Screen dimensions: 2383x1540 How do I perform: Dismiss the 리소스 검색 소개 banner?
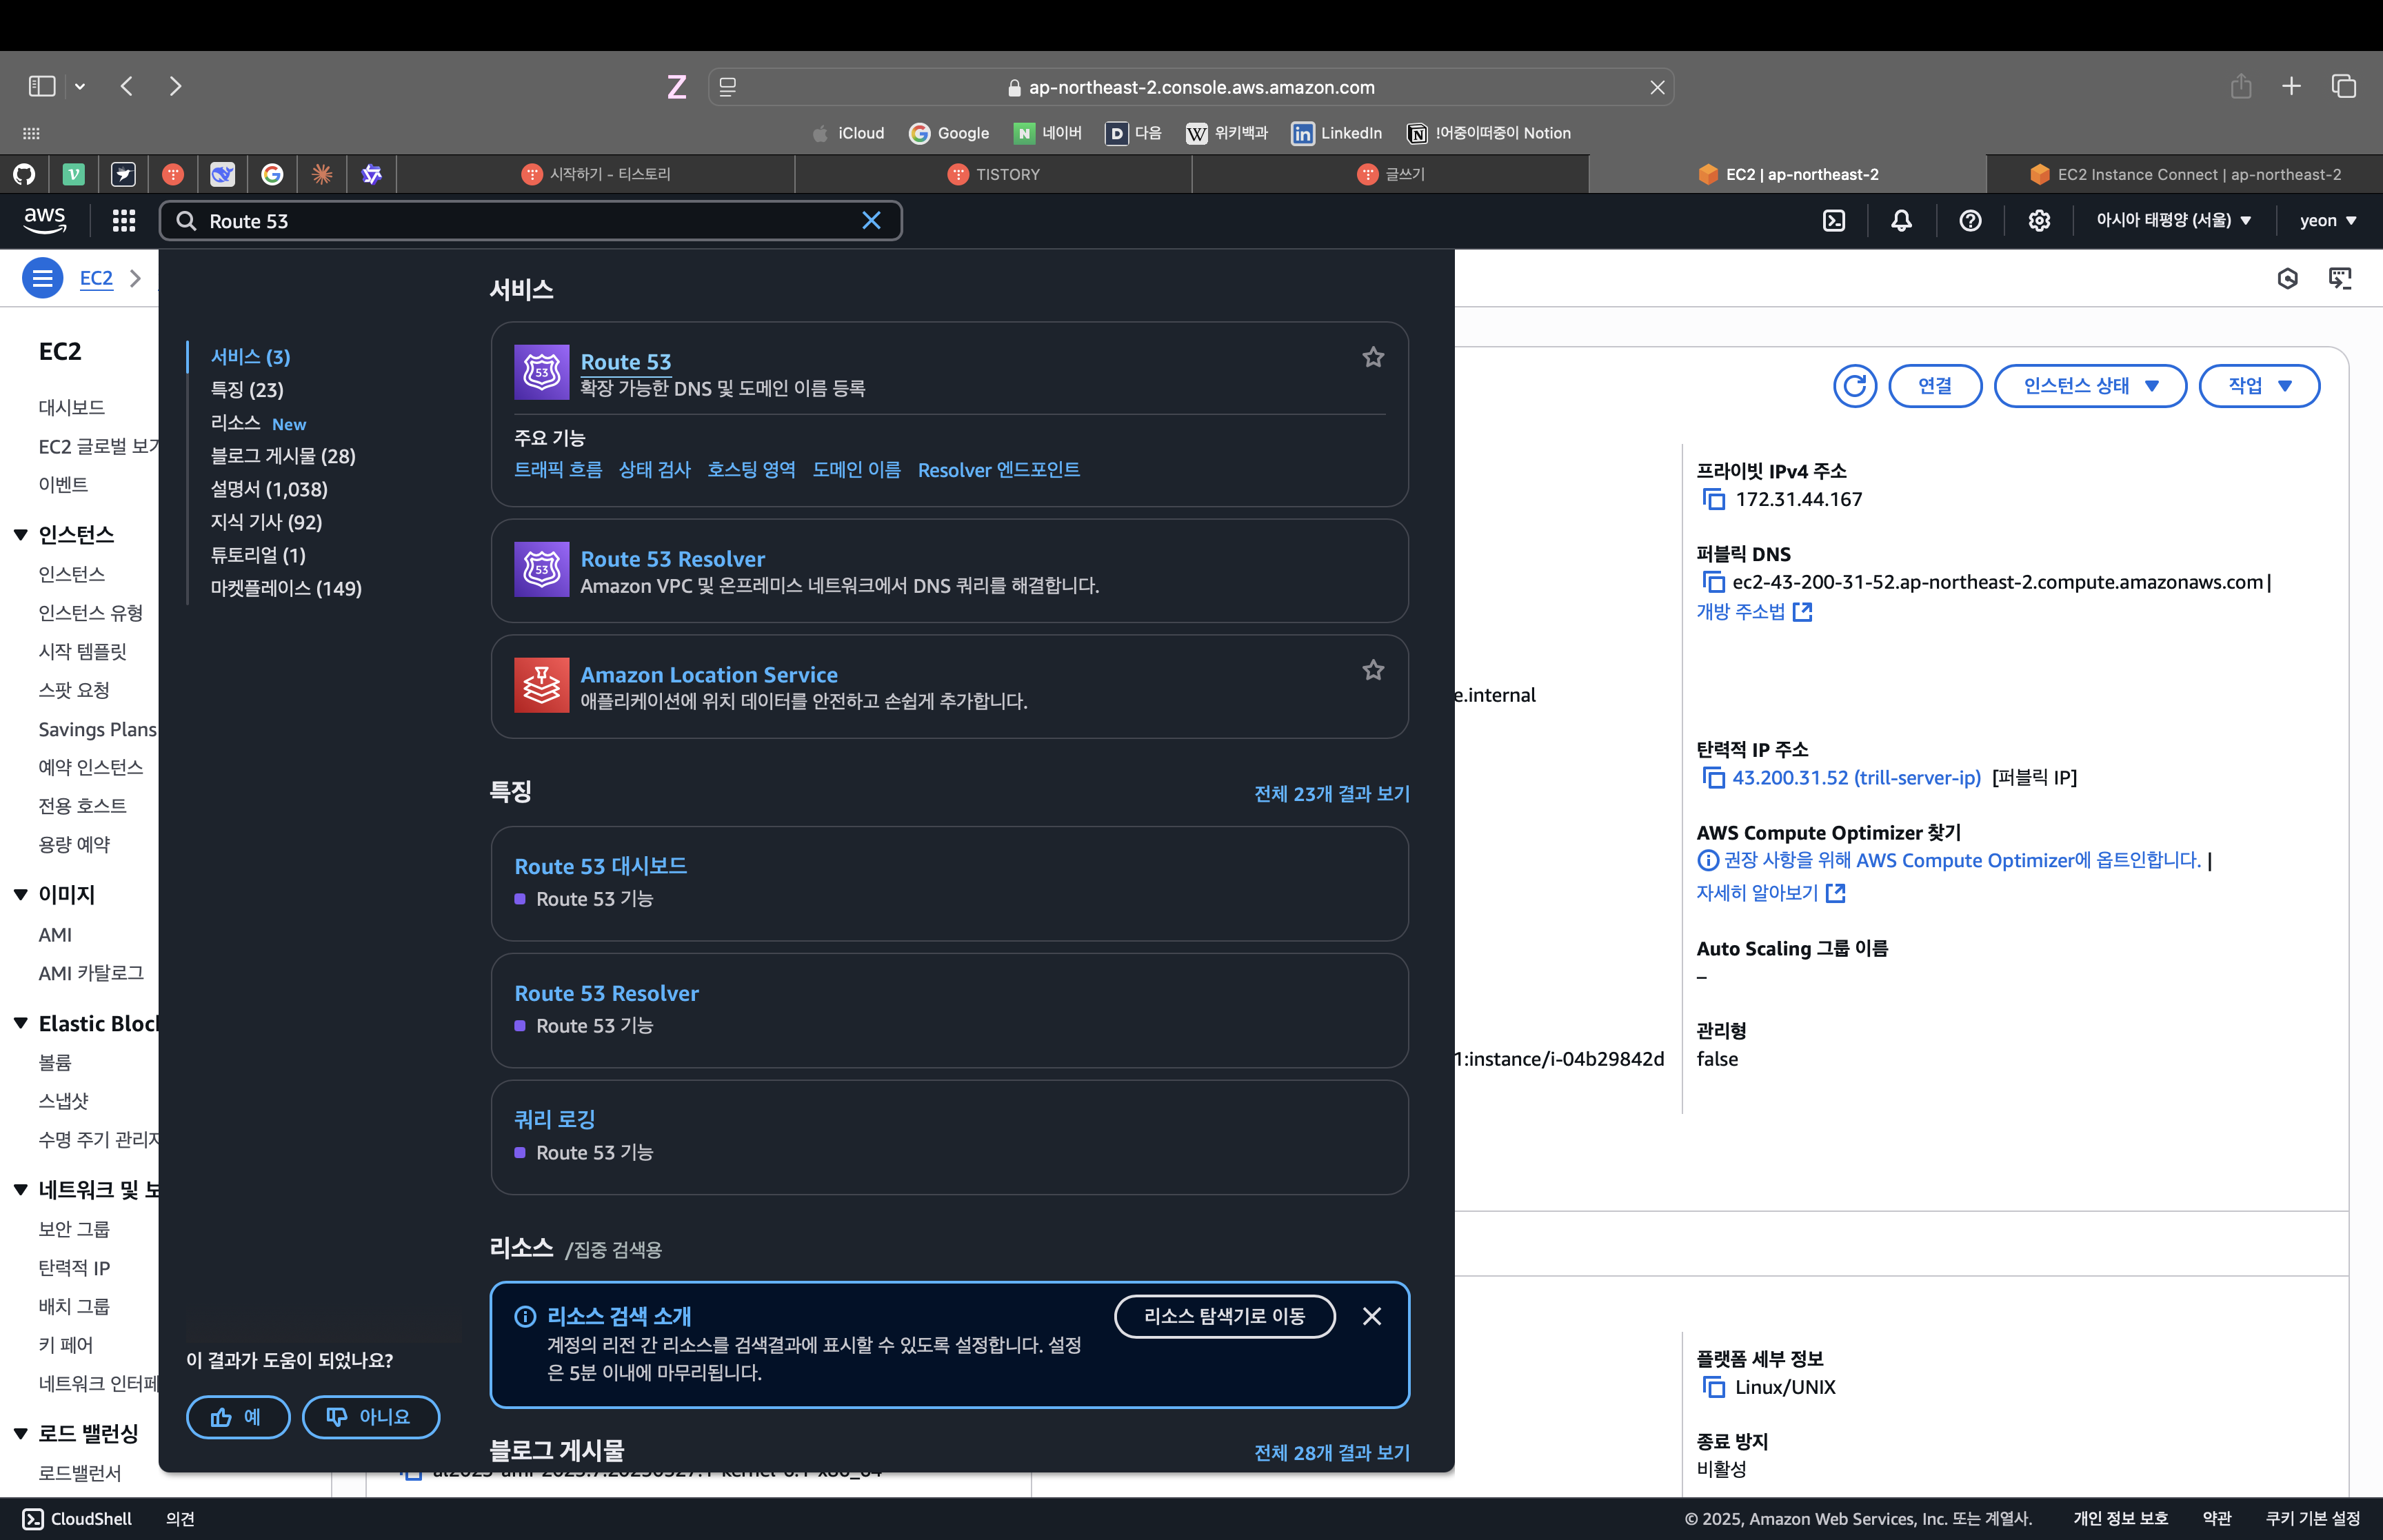point(1371,1317)
